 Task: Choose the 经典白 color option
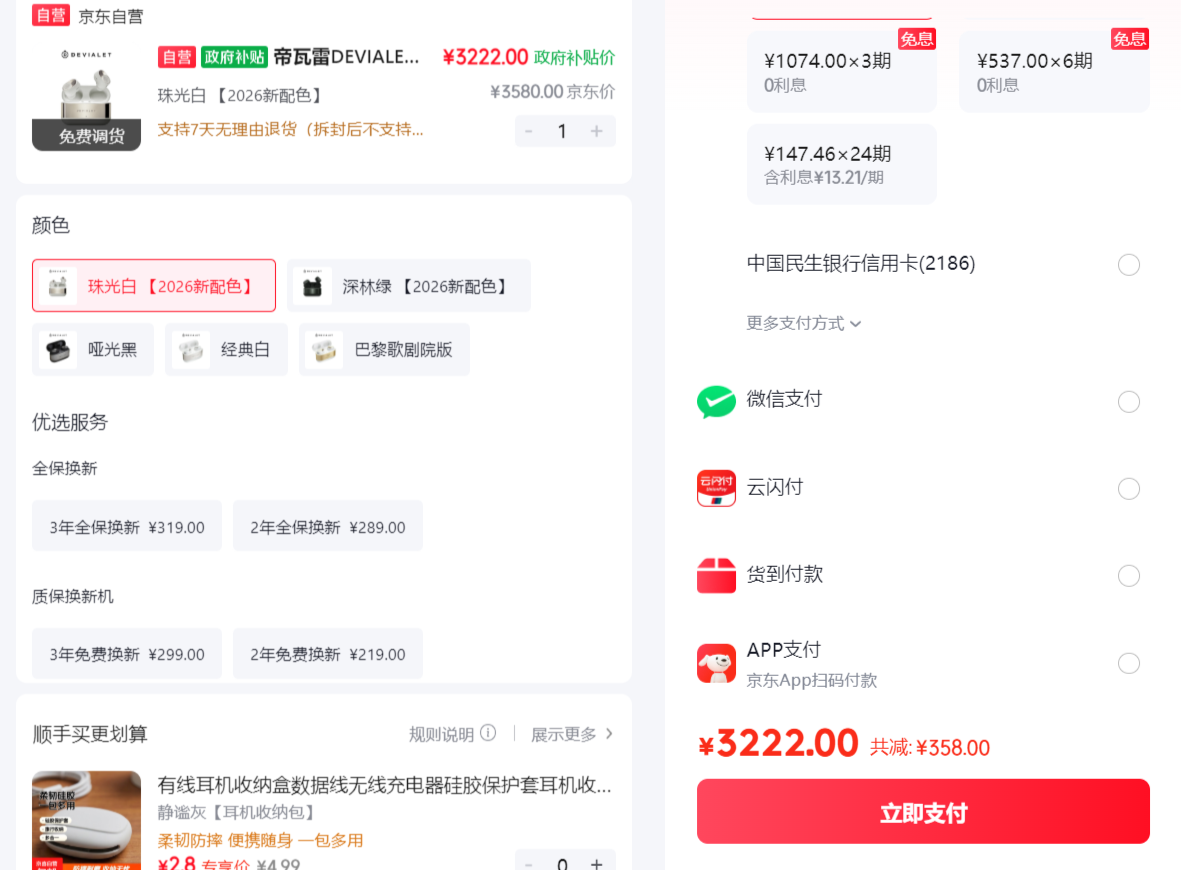226,350
